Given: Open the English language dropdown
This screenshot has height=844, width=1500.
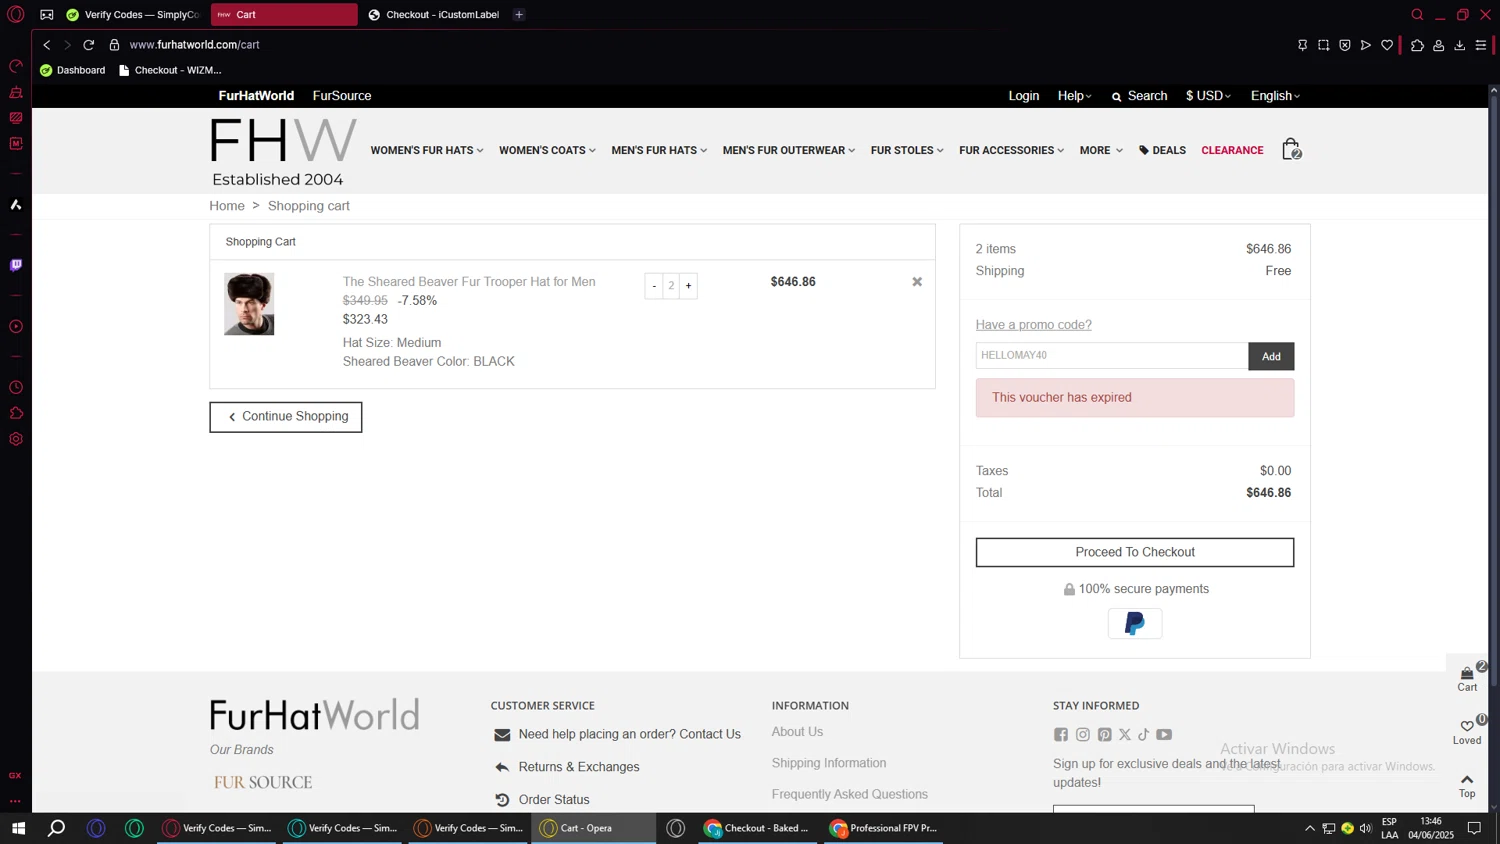Looking at the screenshot, I should (x=1275, y=96).
